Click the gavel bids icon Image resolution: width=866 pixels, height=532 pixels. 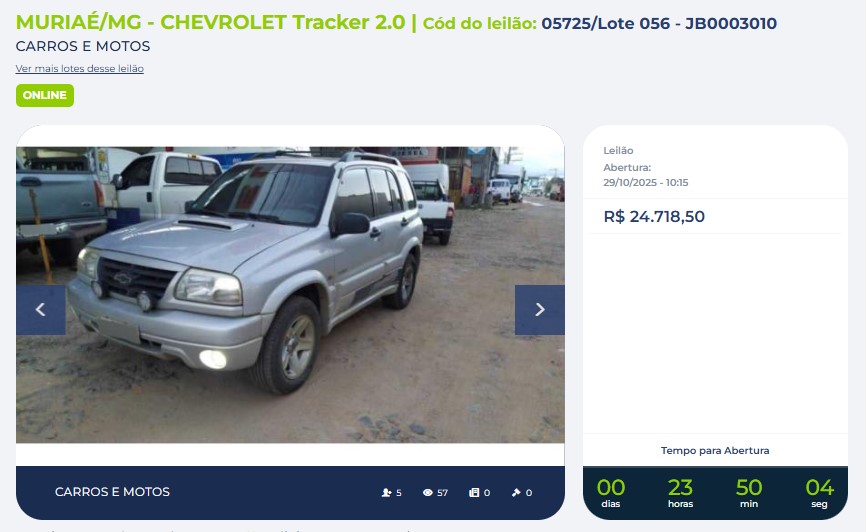click(516, 492)
